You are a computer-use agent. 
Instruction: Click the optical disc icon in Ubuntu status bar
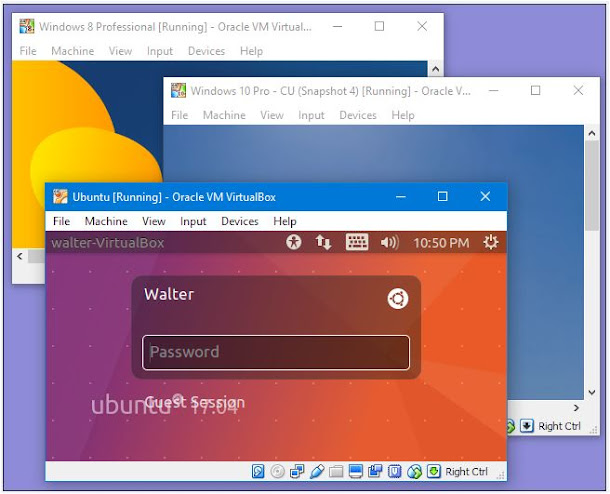coord(277,471)
